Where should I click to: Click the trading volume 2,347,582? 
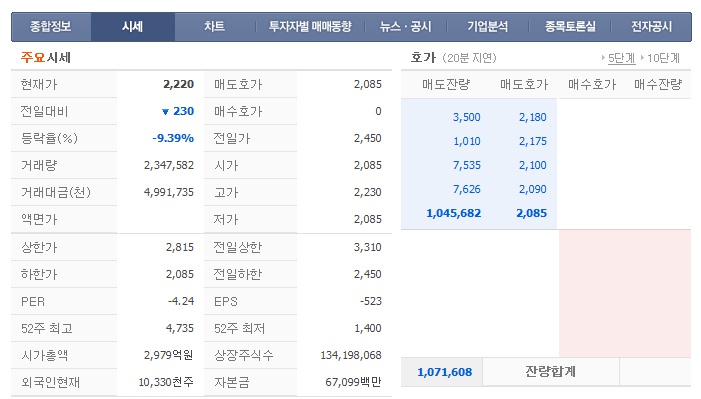pyautogui.click(x=169, y=165)
